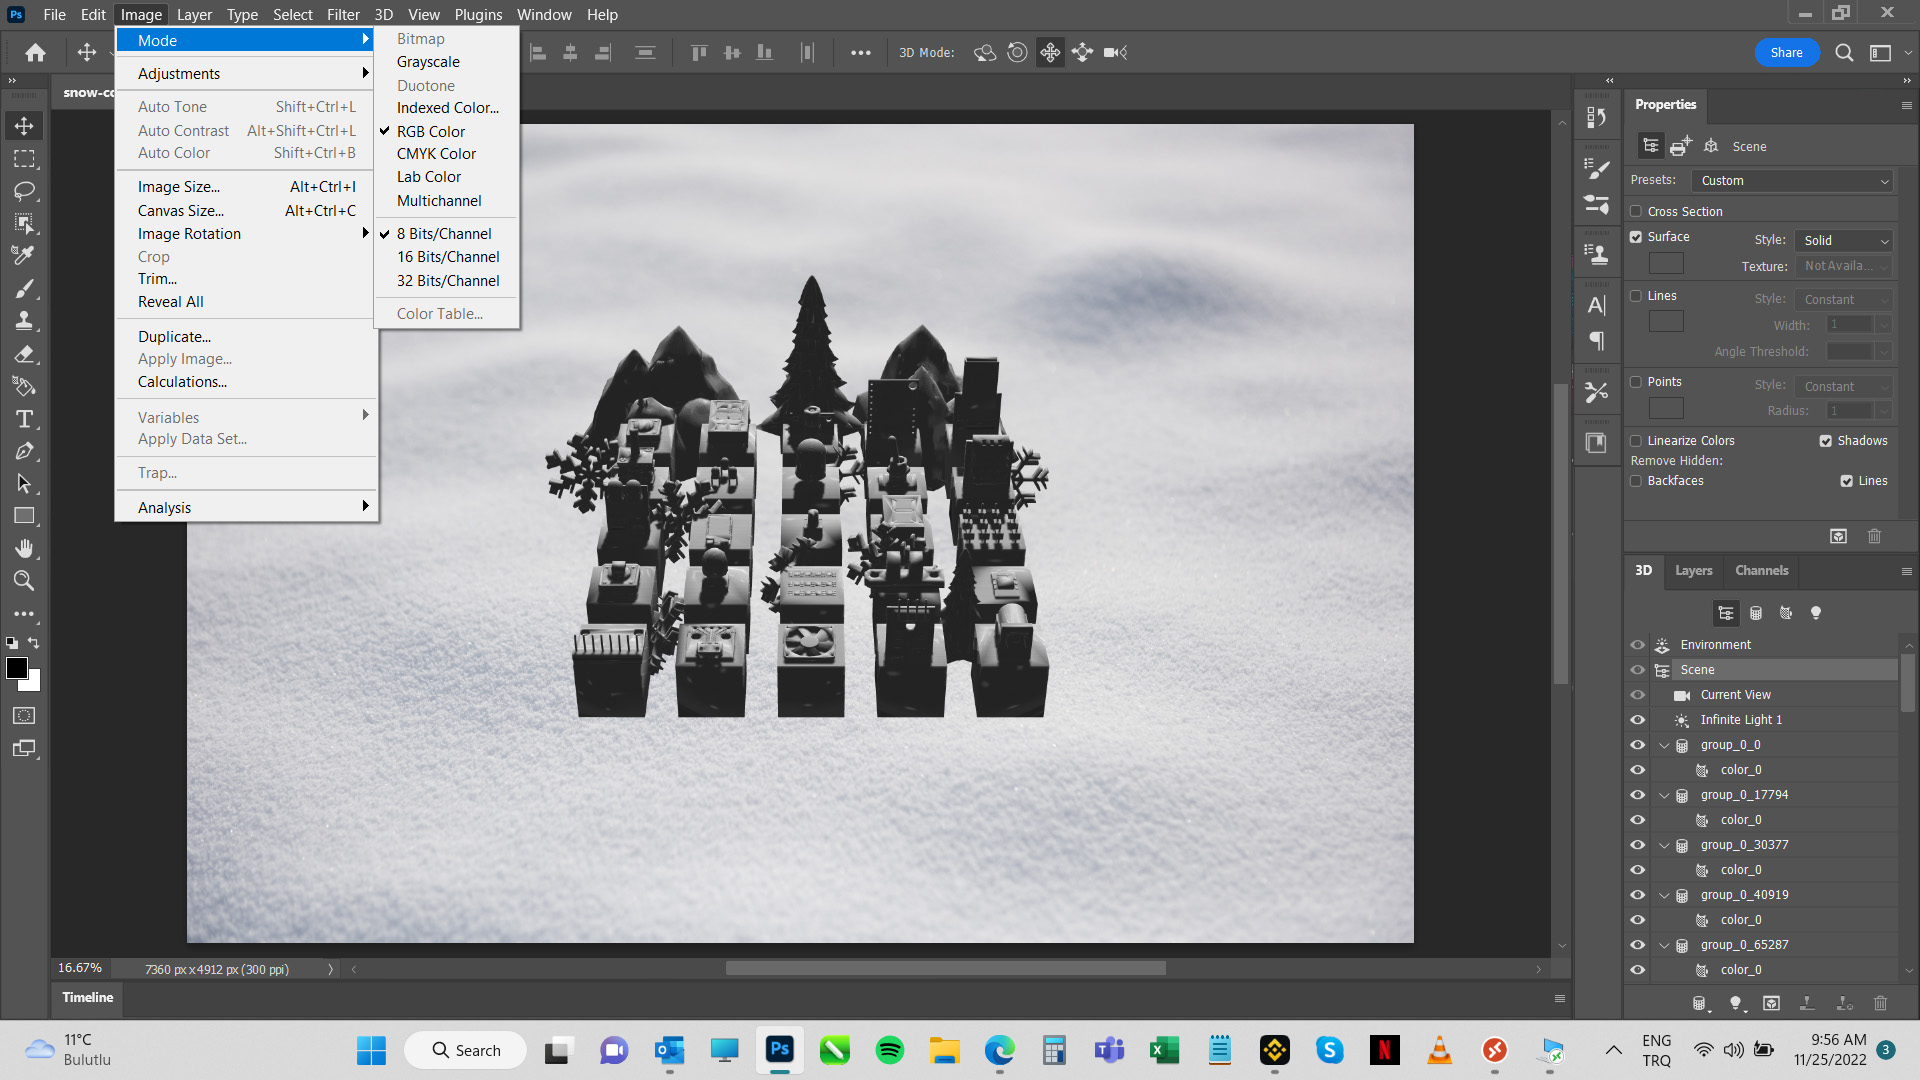1920x1080 pixels.
Task: Pick the Clone Stamp tool
Action: (24, 321)
